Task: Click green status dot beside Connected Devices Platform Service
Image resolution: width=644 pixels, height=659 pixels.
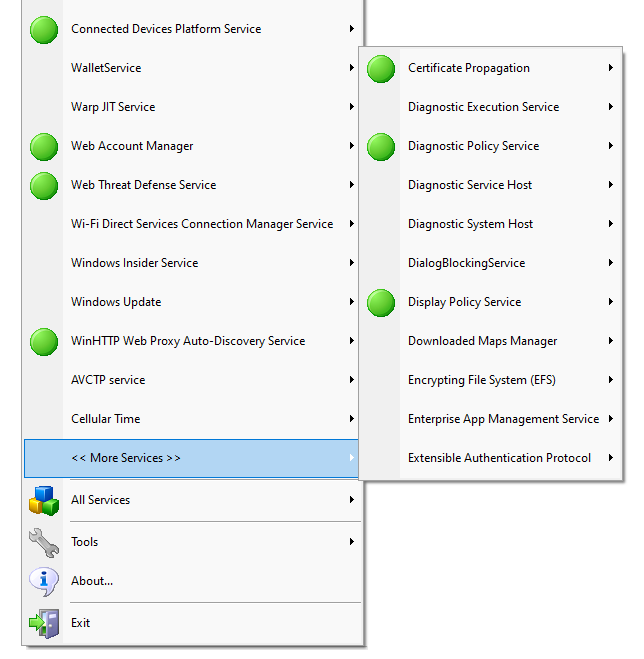Action: (x=44, y=30)
